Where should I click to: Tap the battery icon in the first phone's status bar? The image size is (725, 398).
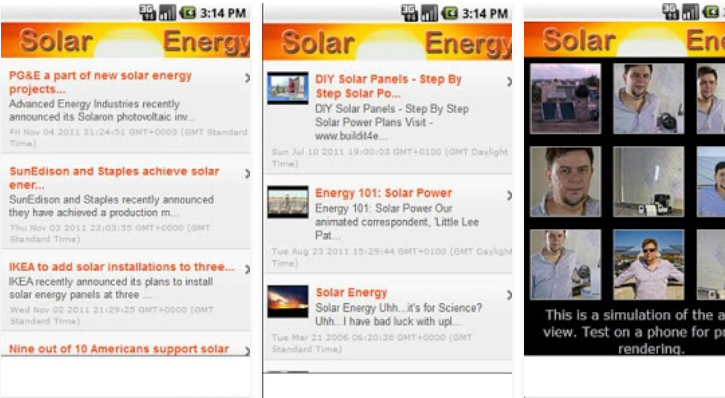click(188, 12)
